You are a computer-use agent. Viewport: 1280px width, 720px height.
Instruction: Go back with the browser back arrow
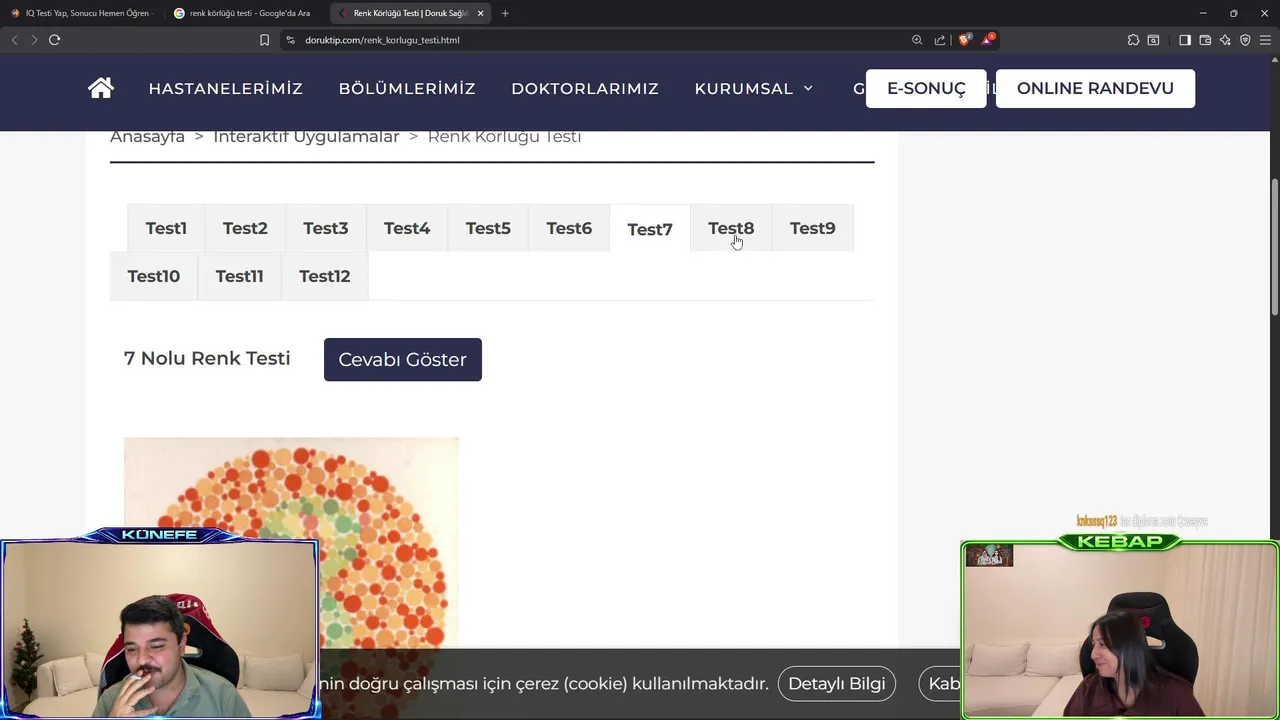point(14,40)
